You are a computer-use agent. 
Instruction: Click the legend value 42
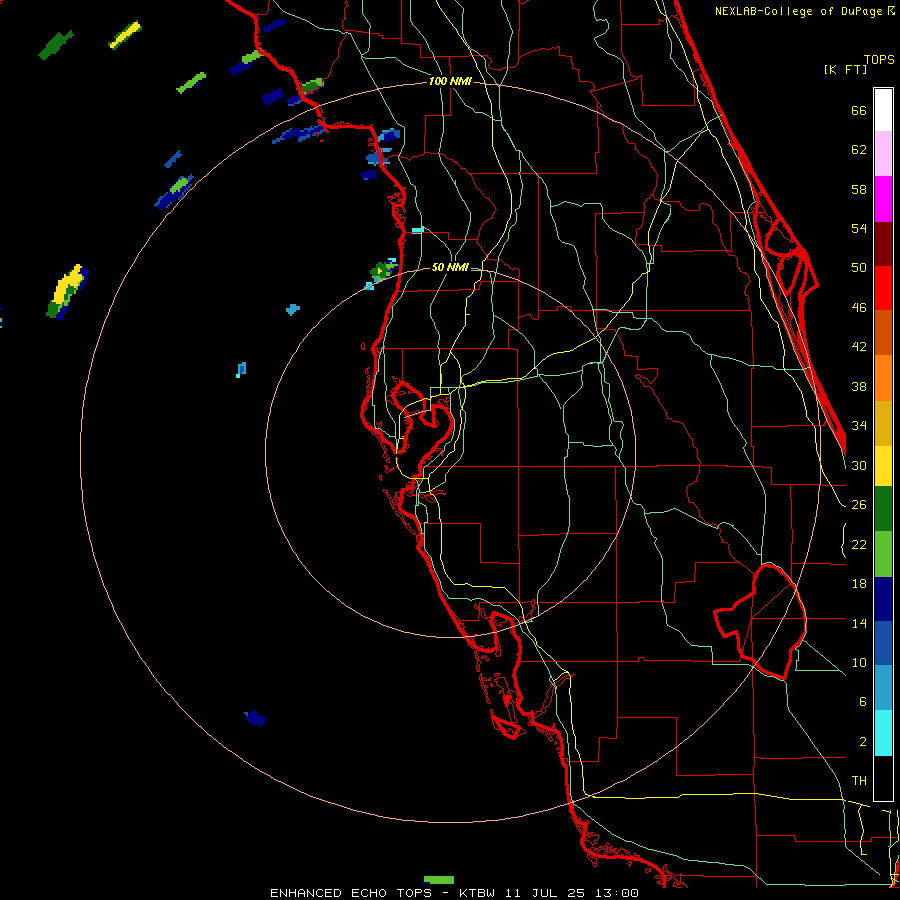tap(859, 347)
